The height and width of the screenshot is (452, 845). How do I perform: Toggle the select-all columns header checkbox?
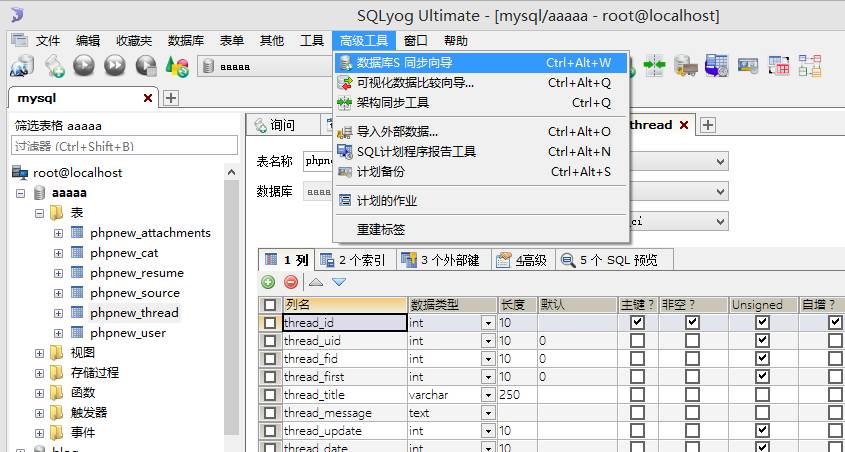pos(270,304)
